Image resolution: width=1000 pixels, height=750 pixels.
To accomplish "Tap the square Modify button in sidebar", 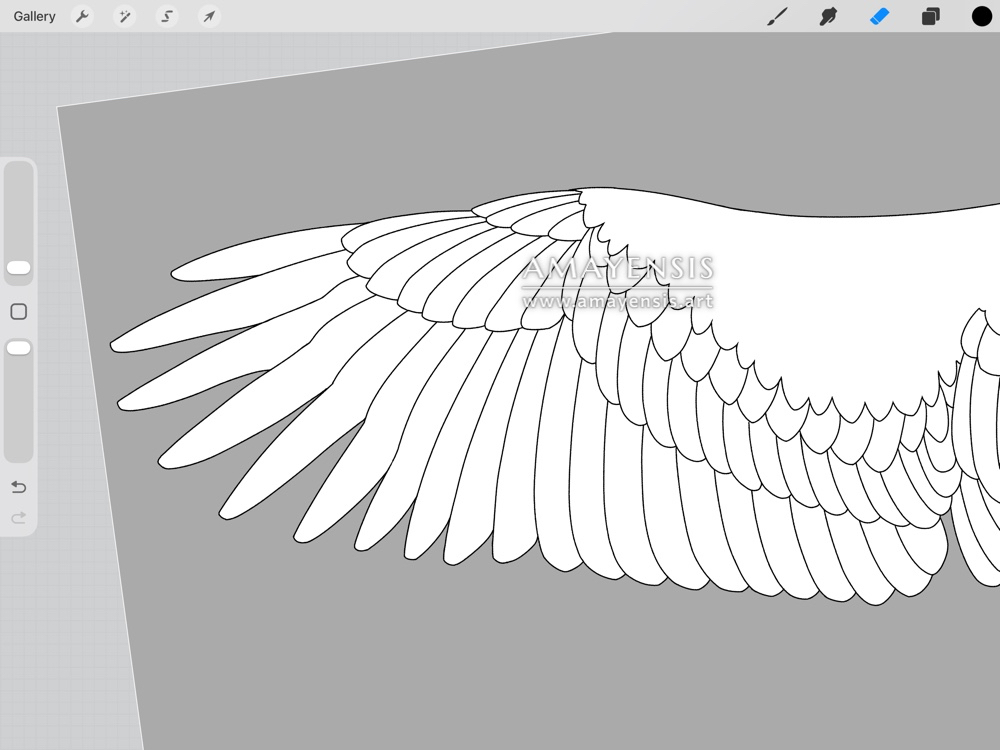I will (x=18, y=312).
